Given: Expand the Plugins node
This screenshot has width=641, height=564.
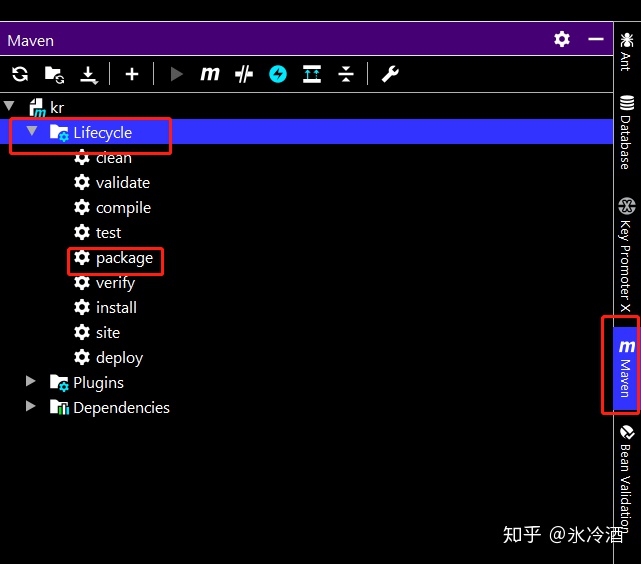Looking at the screenshot, I should [x=30, y=381].
